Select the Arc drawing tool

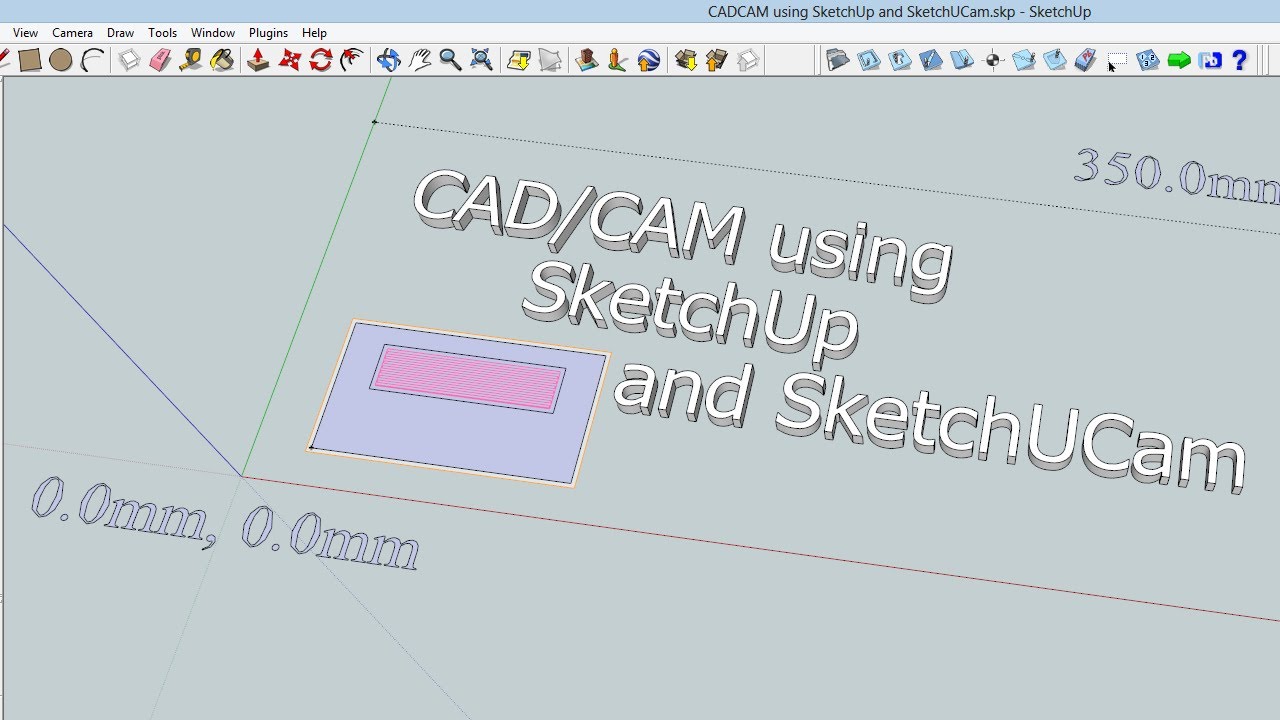pos(92,60)
